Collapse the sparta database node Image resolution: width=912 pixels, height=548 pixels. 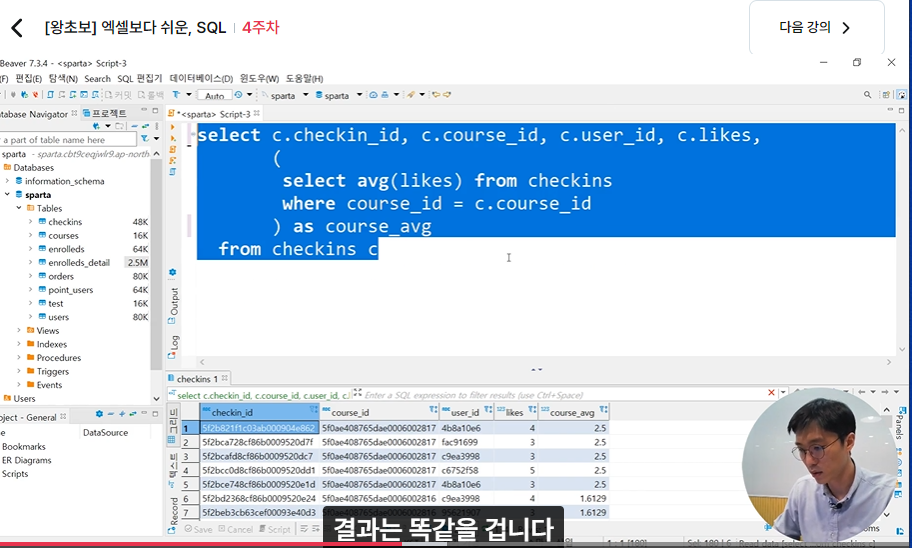coord(7,194)
